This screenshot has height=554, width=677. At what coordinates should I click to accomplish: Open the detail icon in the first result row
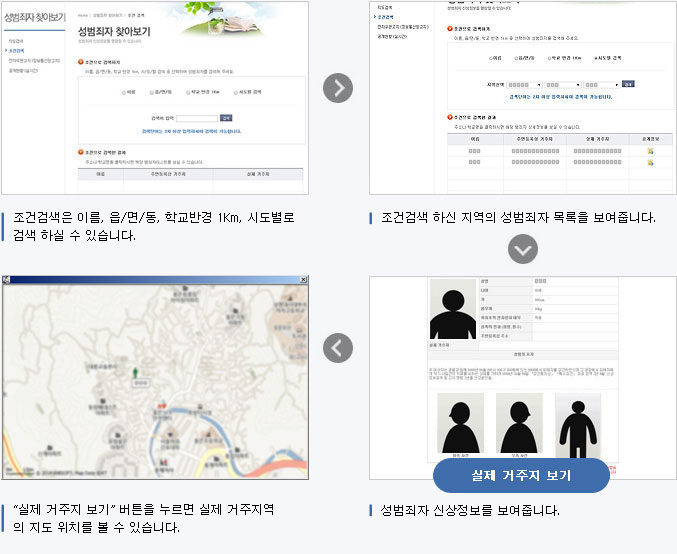(x=650, y=151)
